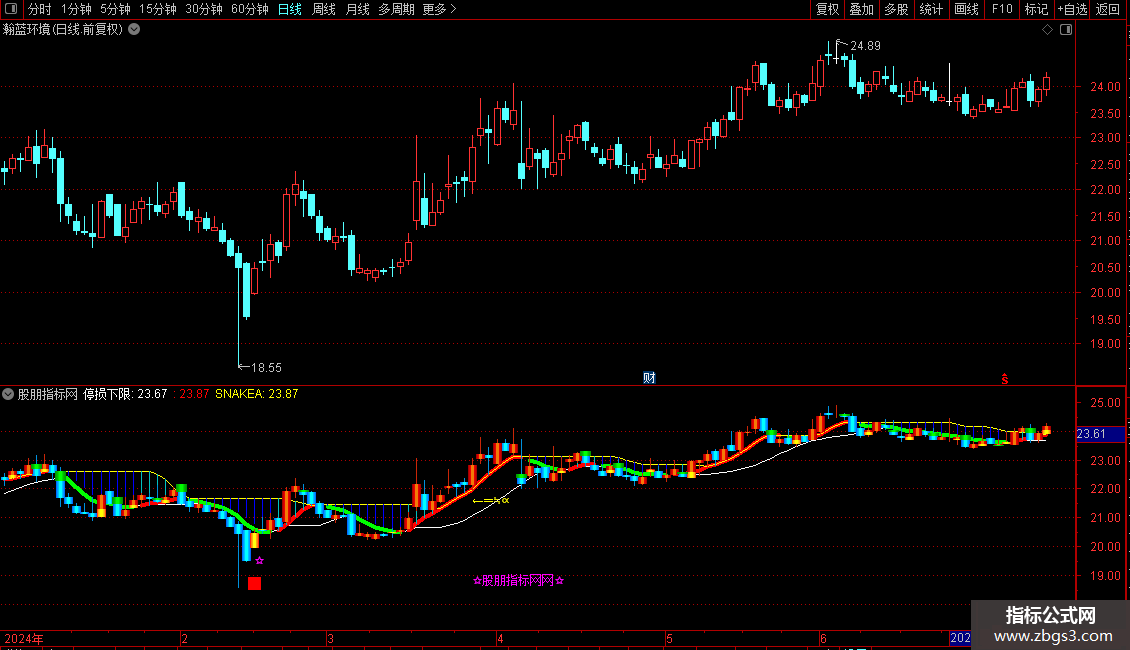Select the 30分钟 period tab
This screenshot has height=650, width=1130.
203,9
